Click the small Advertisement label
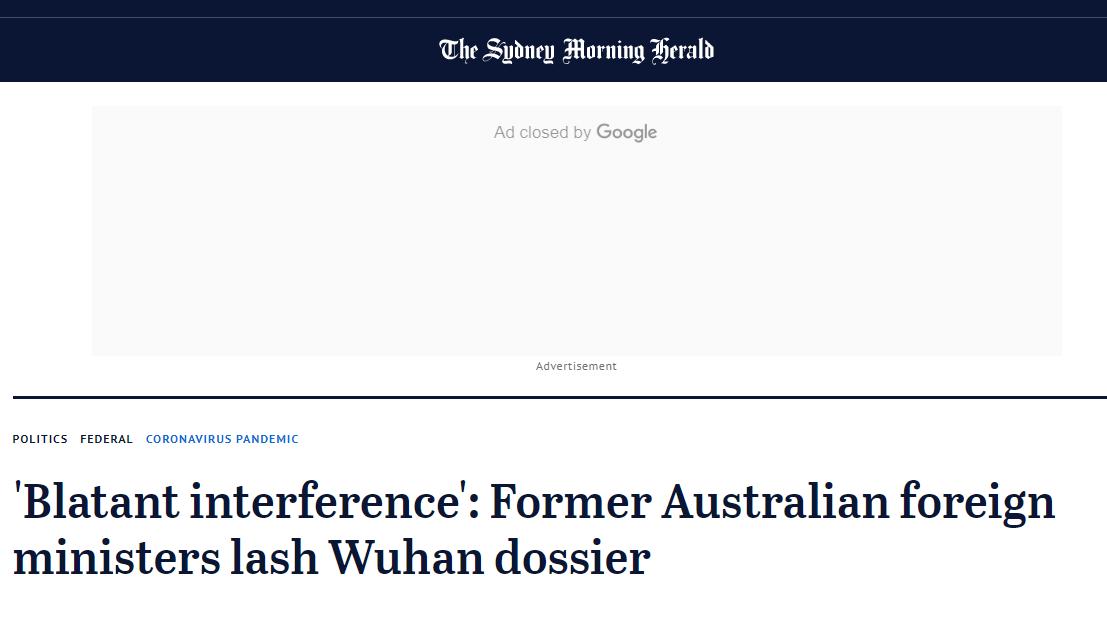Viewport: 1107px width, 619px height. point(576,367)
